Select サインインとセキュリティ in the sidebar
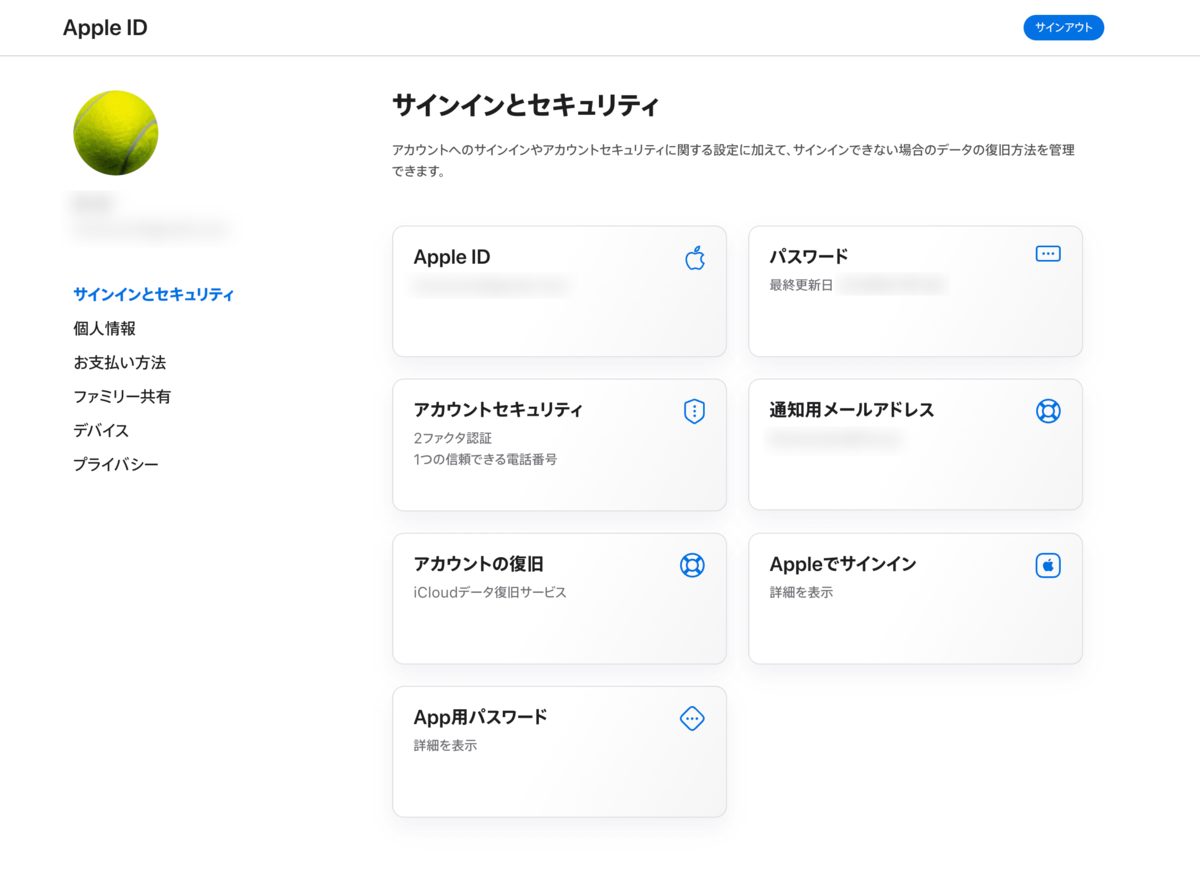1200x882 pixels. pyautogui.click(x=154, y=295)
